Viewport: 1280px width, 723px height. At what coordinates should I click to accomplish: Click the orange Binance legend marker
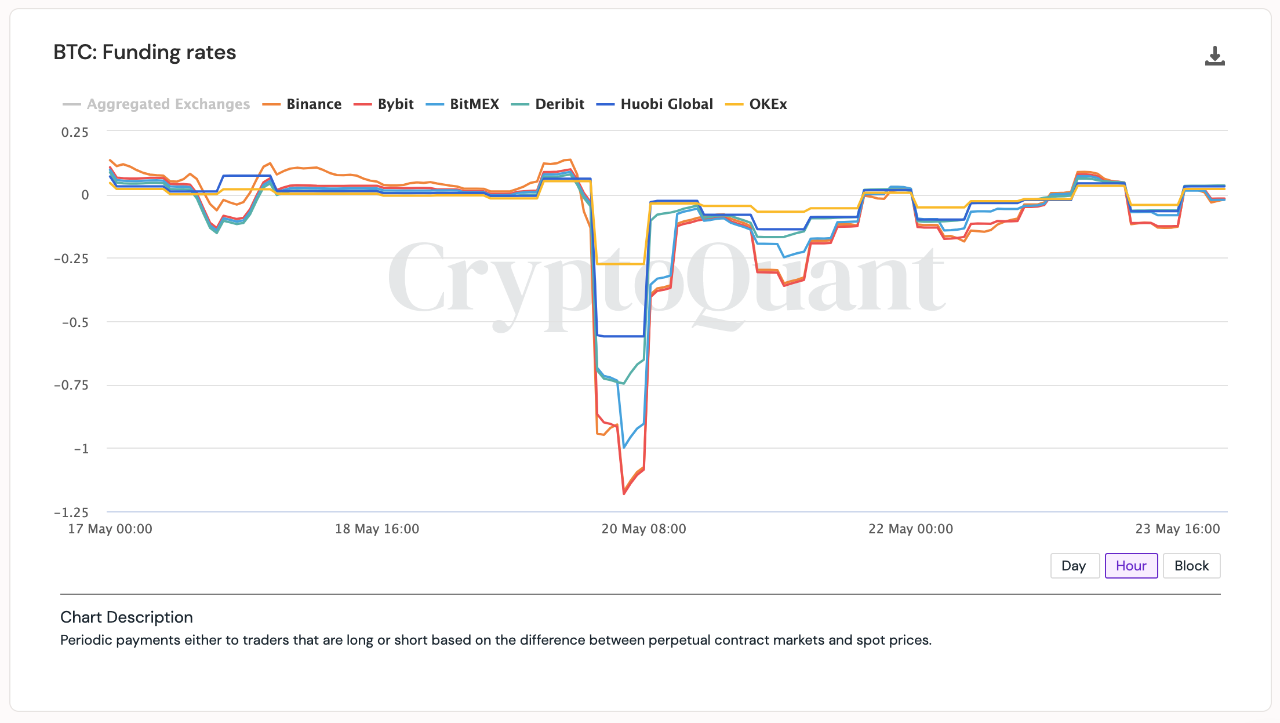click(x=271, y=103)
